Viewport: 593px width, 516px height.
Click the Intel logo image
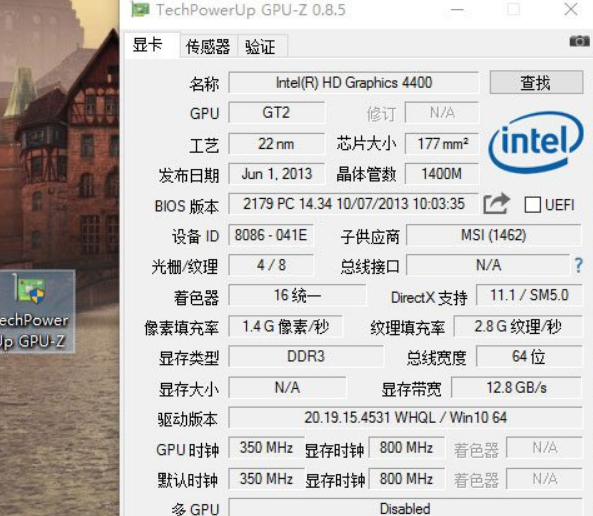[x=536, y=142]
